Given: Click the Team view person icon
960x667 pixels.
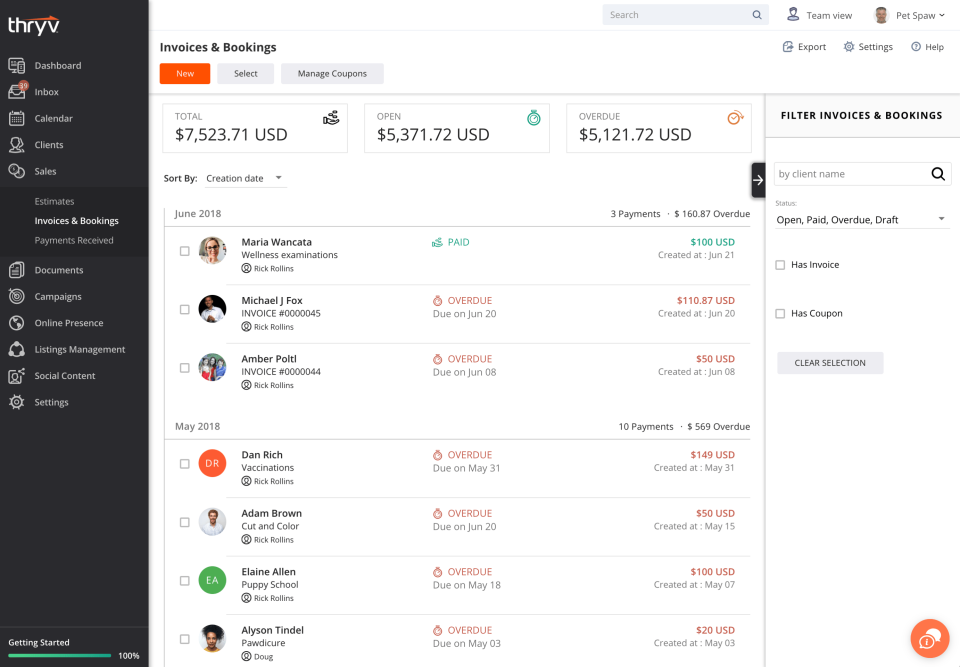Looking at the screenshot, I should point(793,14).
